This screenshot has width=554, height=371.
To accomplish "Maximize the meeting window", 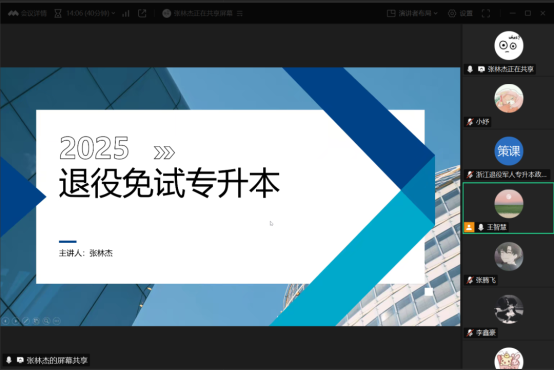I will pyautogui.click(x=528, y=13).
